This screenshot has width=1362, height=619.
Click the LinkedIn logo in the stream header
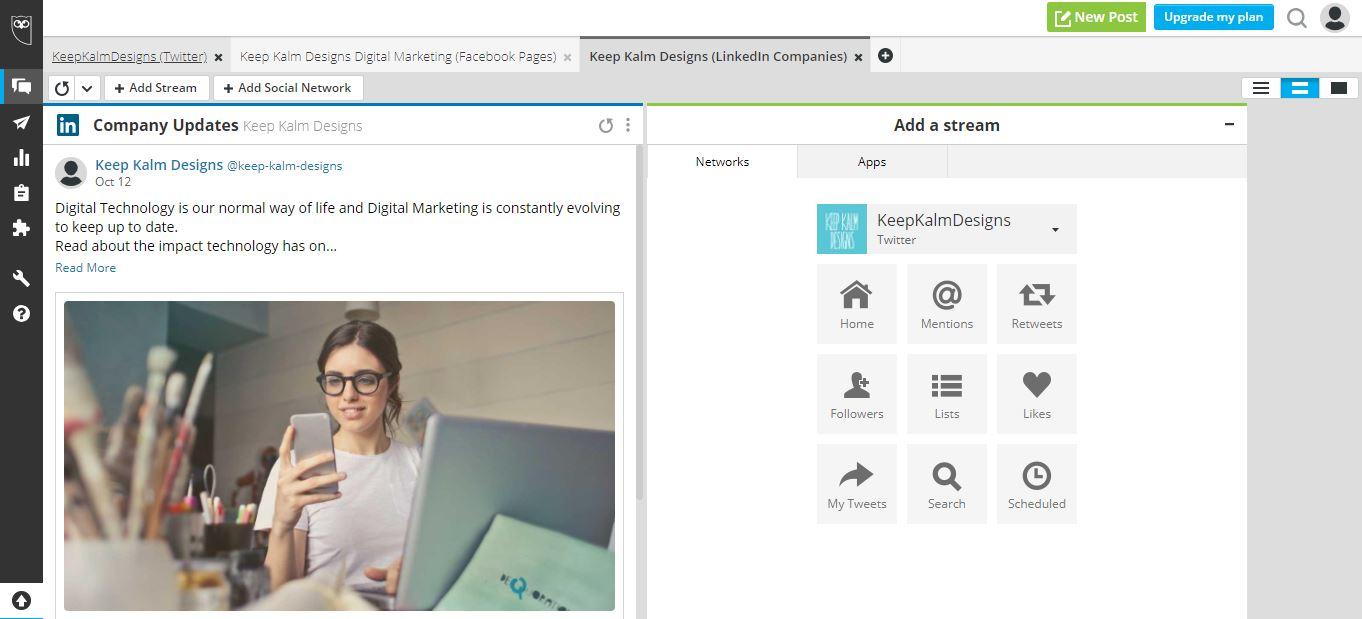(68, 125)
